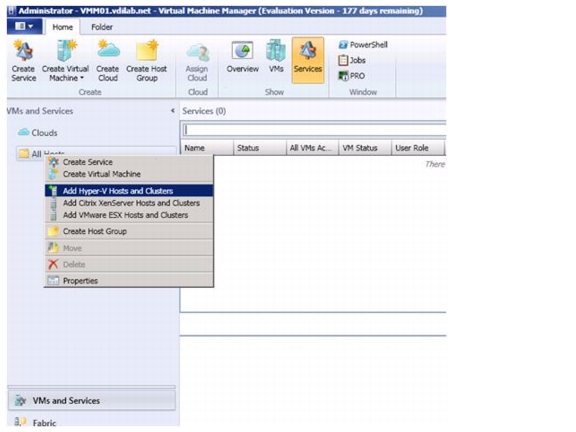Viewport: 576px width, 432px height.
Task: Open the Fabric workspace
Action: coord(91,422)
